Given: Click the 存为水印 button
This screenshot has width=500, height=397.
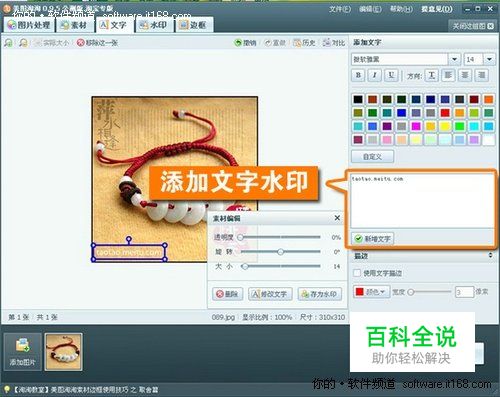Looking at the screenshot, I should [x=320, y=294].
